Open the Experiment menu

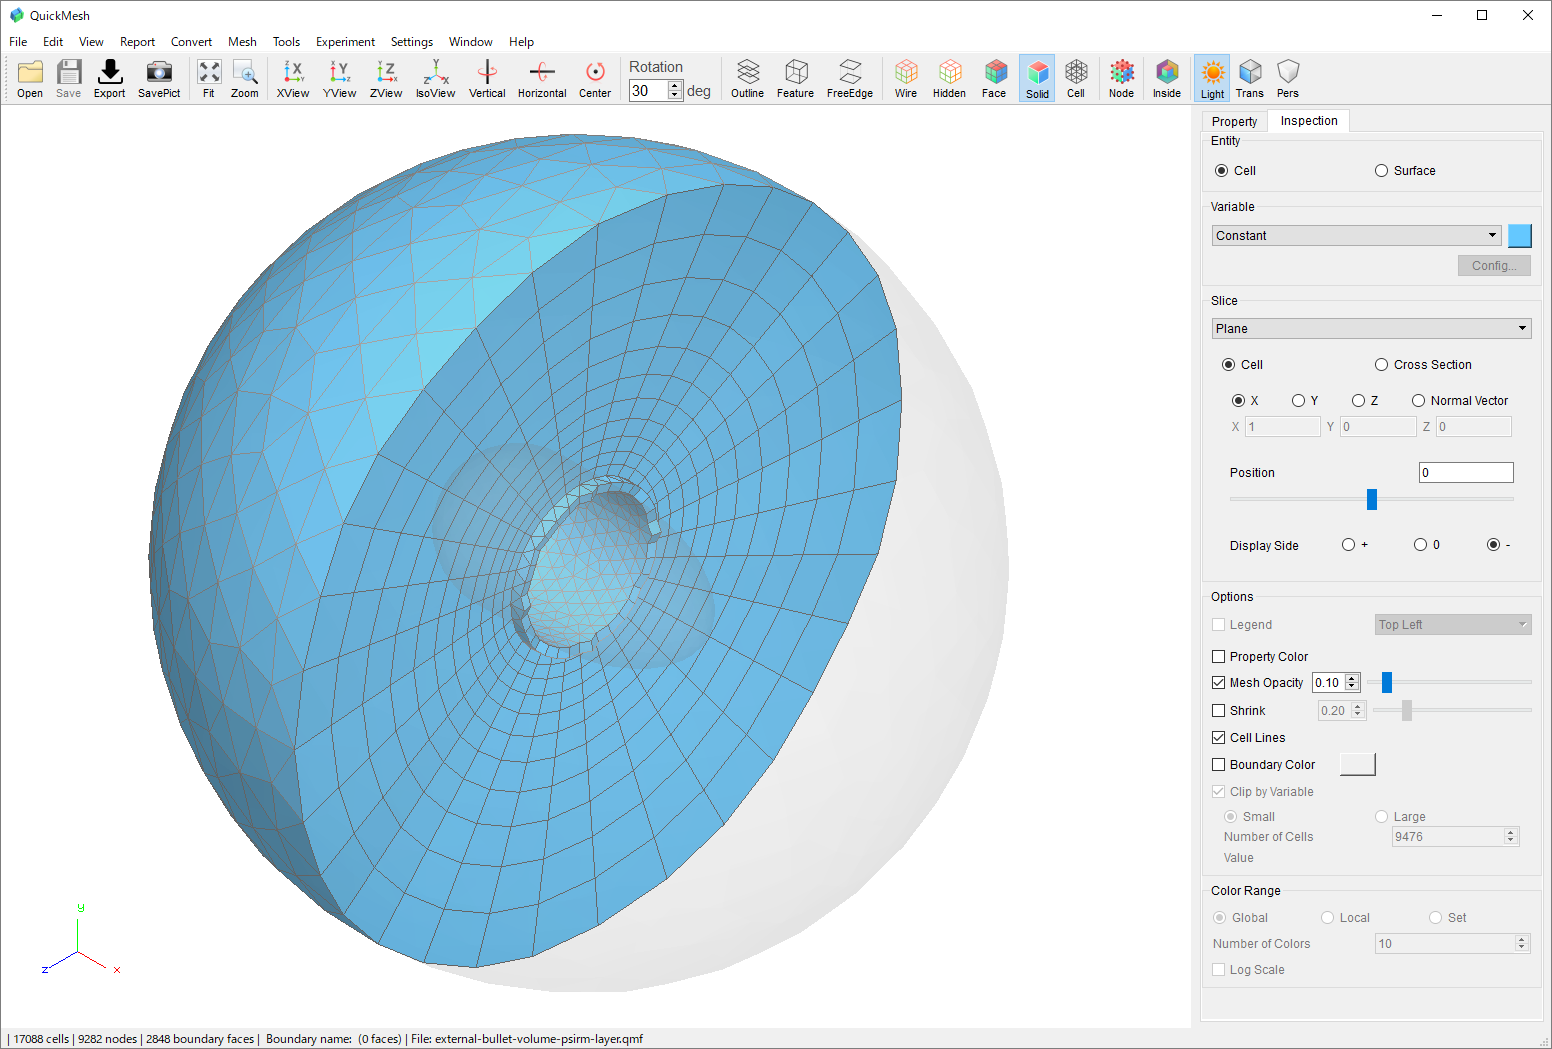[x=345, y=42]
